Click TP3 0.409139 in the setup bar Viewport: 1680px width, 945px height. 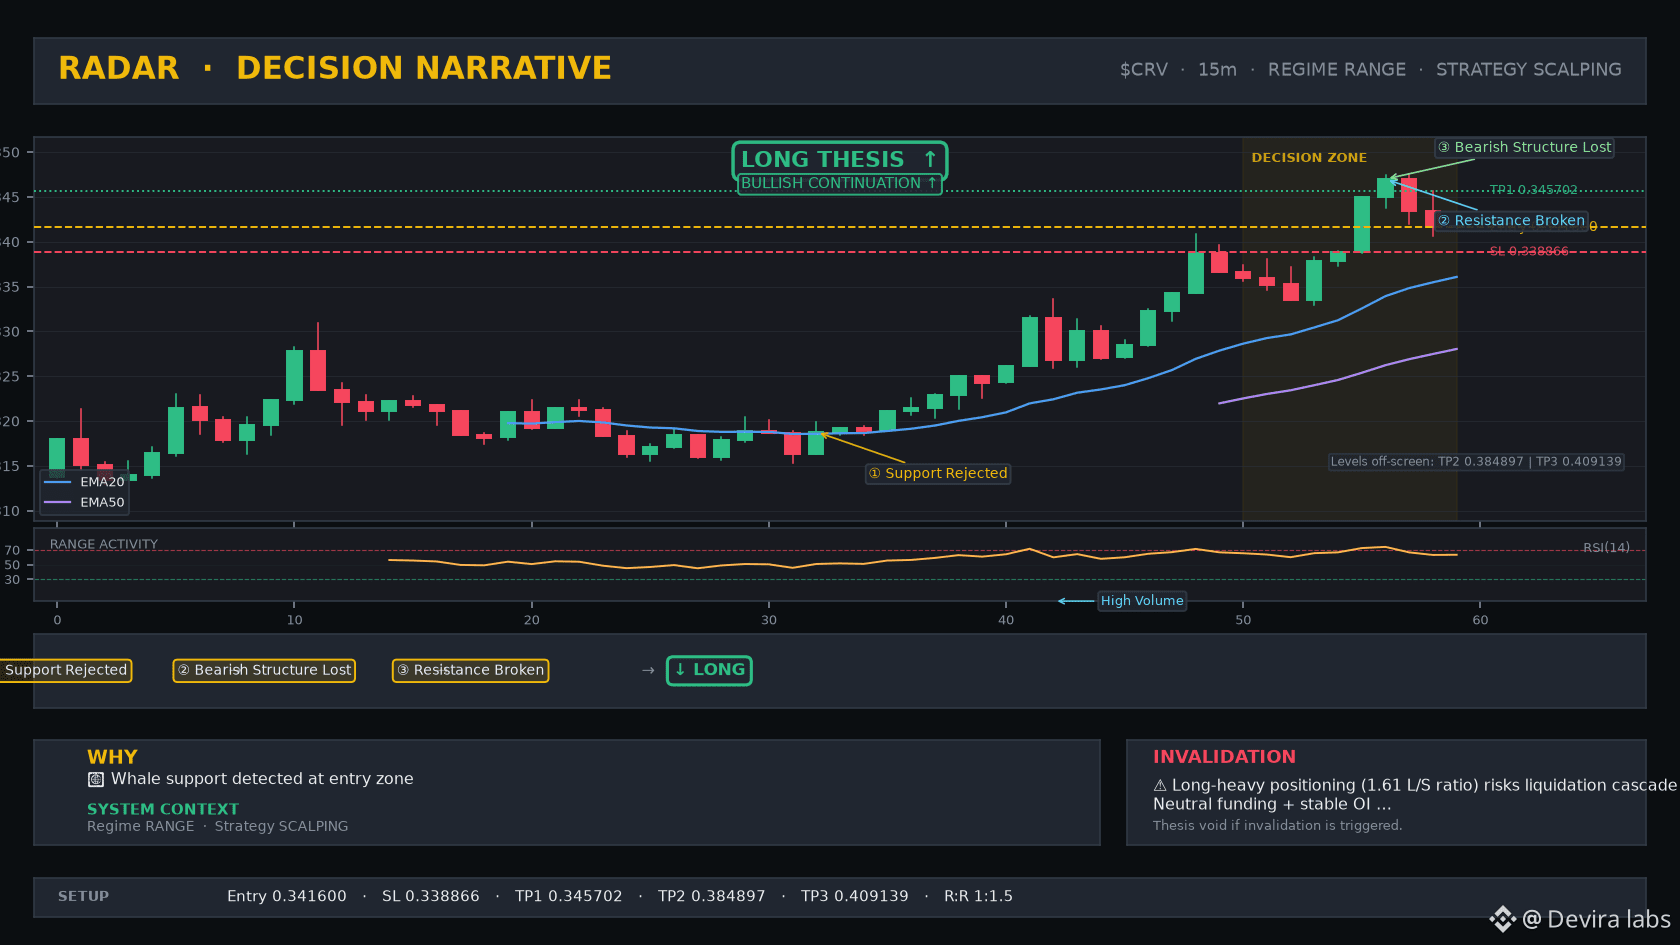coord(855,896)
